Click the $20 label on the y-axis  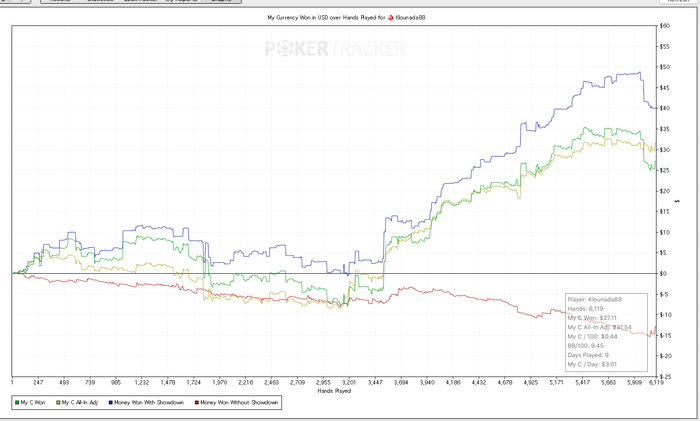click(x=665, y=191)
